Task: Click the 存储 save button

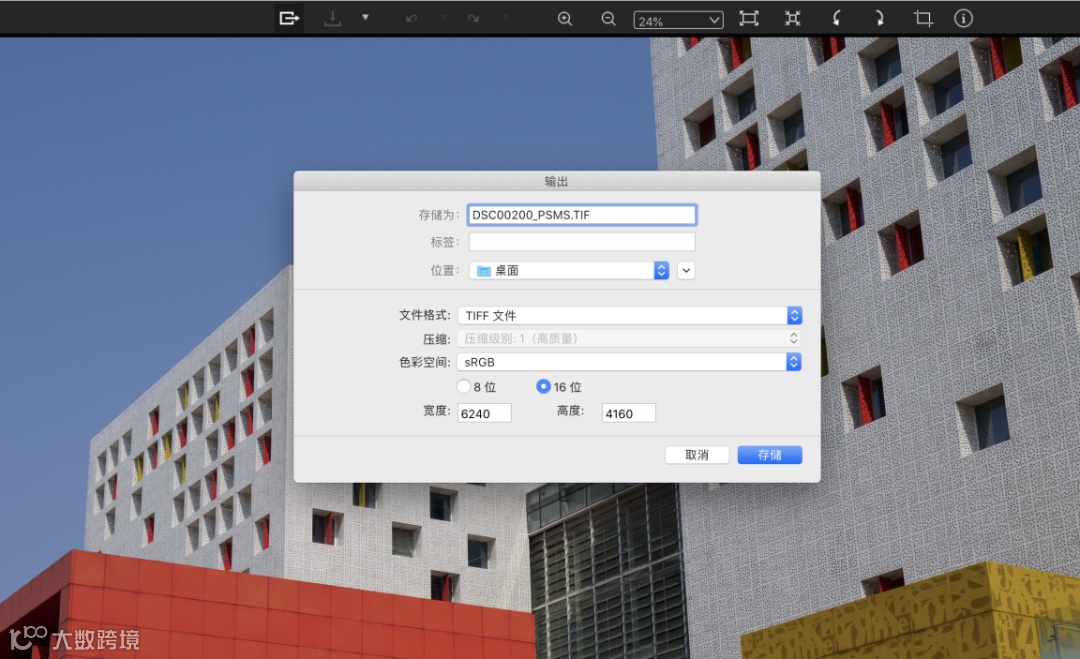Action: coord(769,455)
